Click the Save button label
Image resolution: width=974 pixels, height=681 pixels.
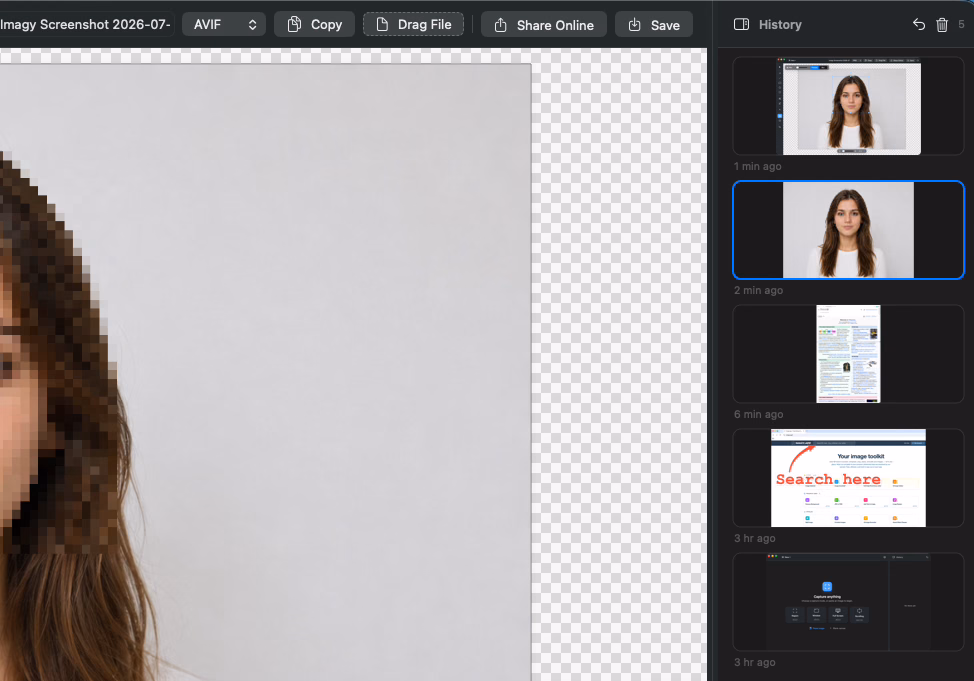click(x=665, y=25)
